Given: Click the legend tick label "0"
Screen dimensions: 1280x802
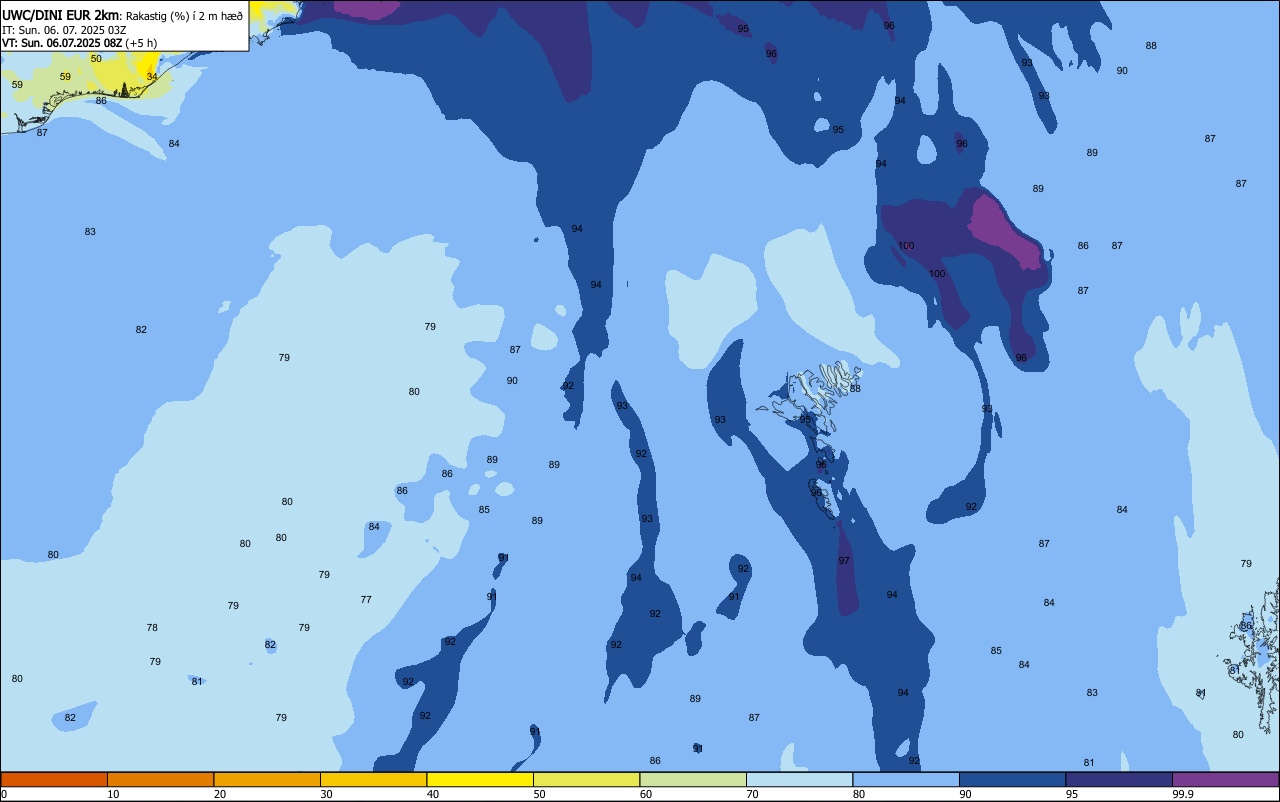Looking at the screenshot, I should click(x=4, y=794).
